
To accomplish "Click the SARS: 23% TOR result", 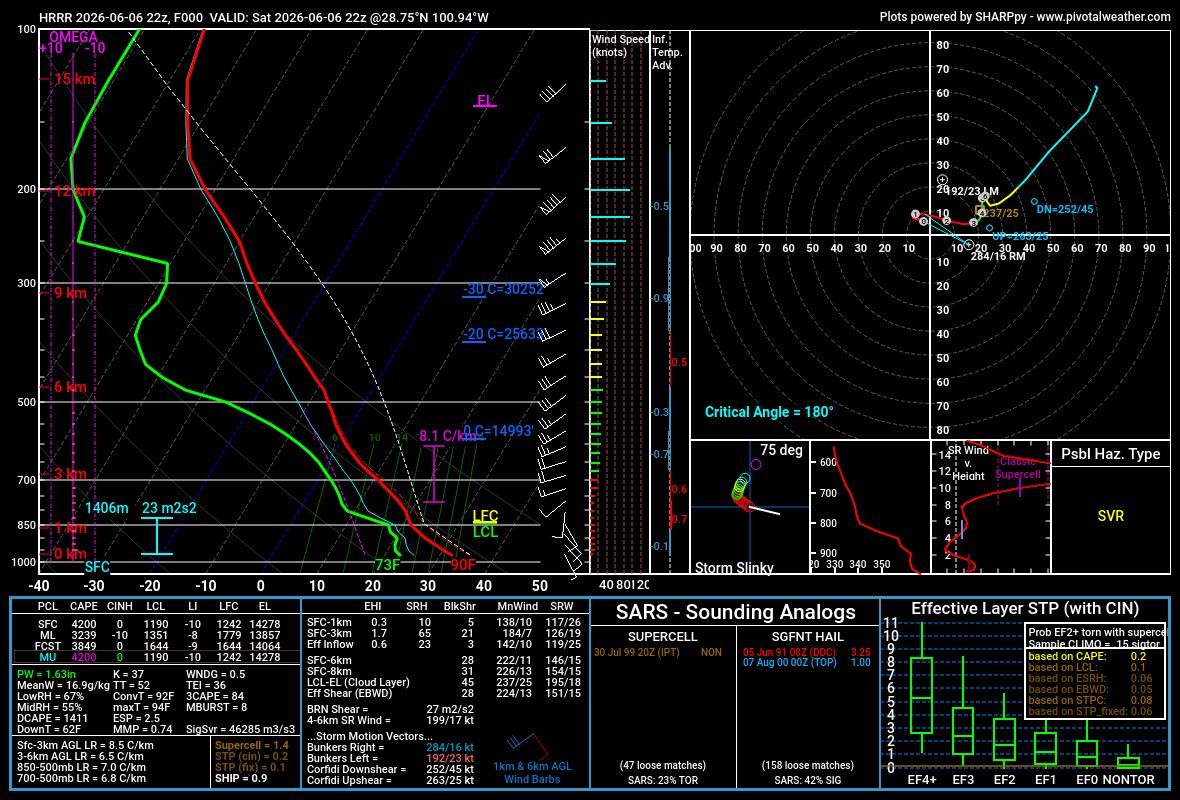I will tap(662, 780).
